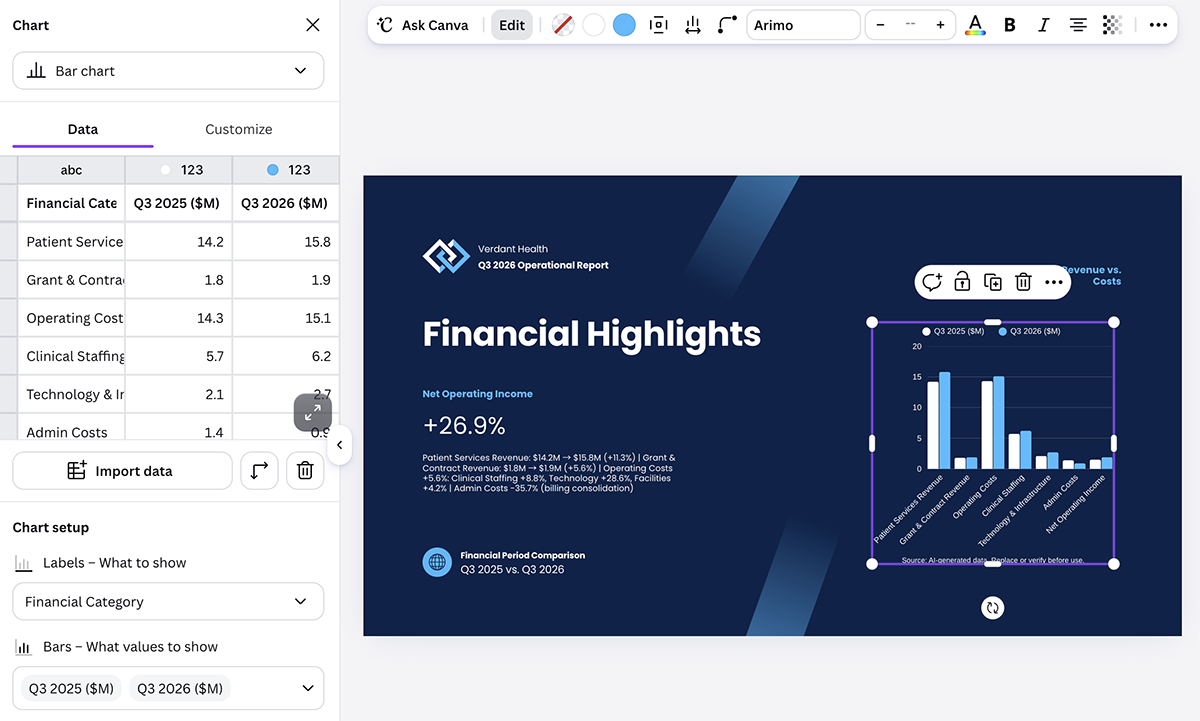Lock the selected chart
This screenshot has height=721, width=1200.
(962, 282)
